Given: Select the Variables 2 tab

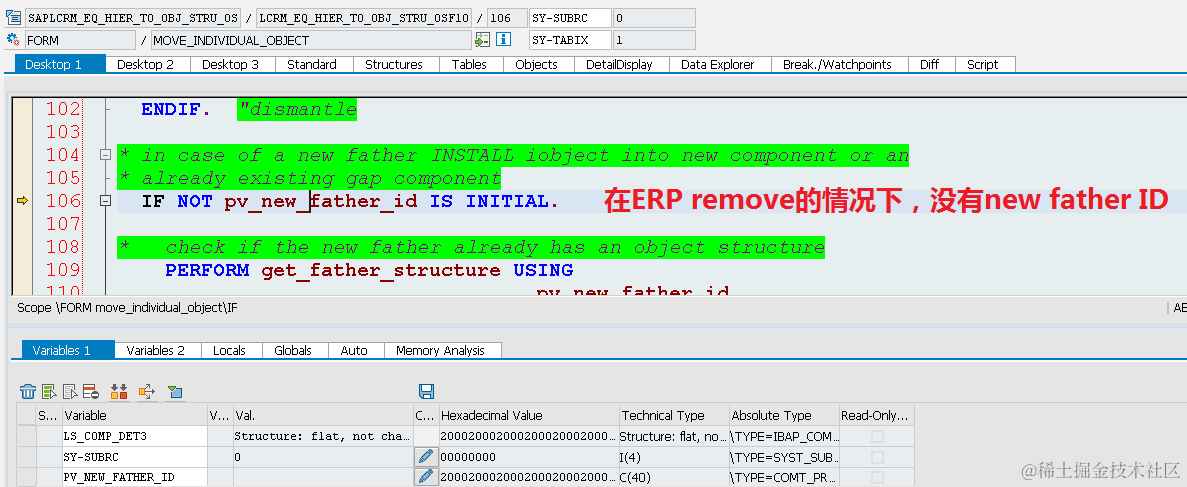Looking at the screenshot, I should click(x=155, y=350).
